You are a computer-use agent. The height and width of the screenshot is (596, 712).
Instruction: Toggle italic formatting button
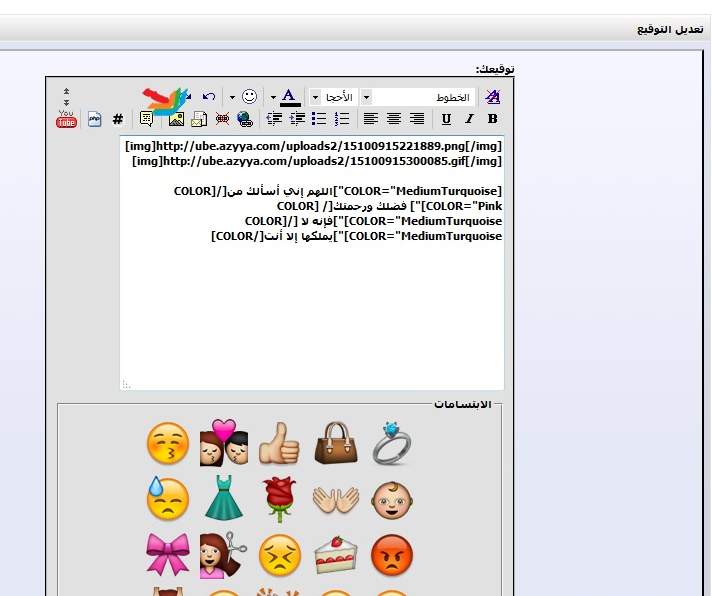click(469, 119)
